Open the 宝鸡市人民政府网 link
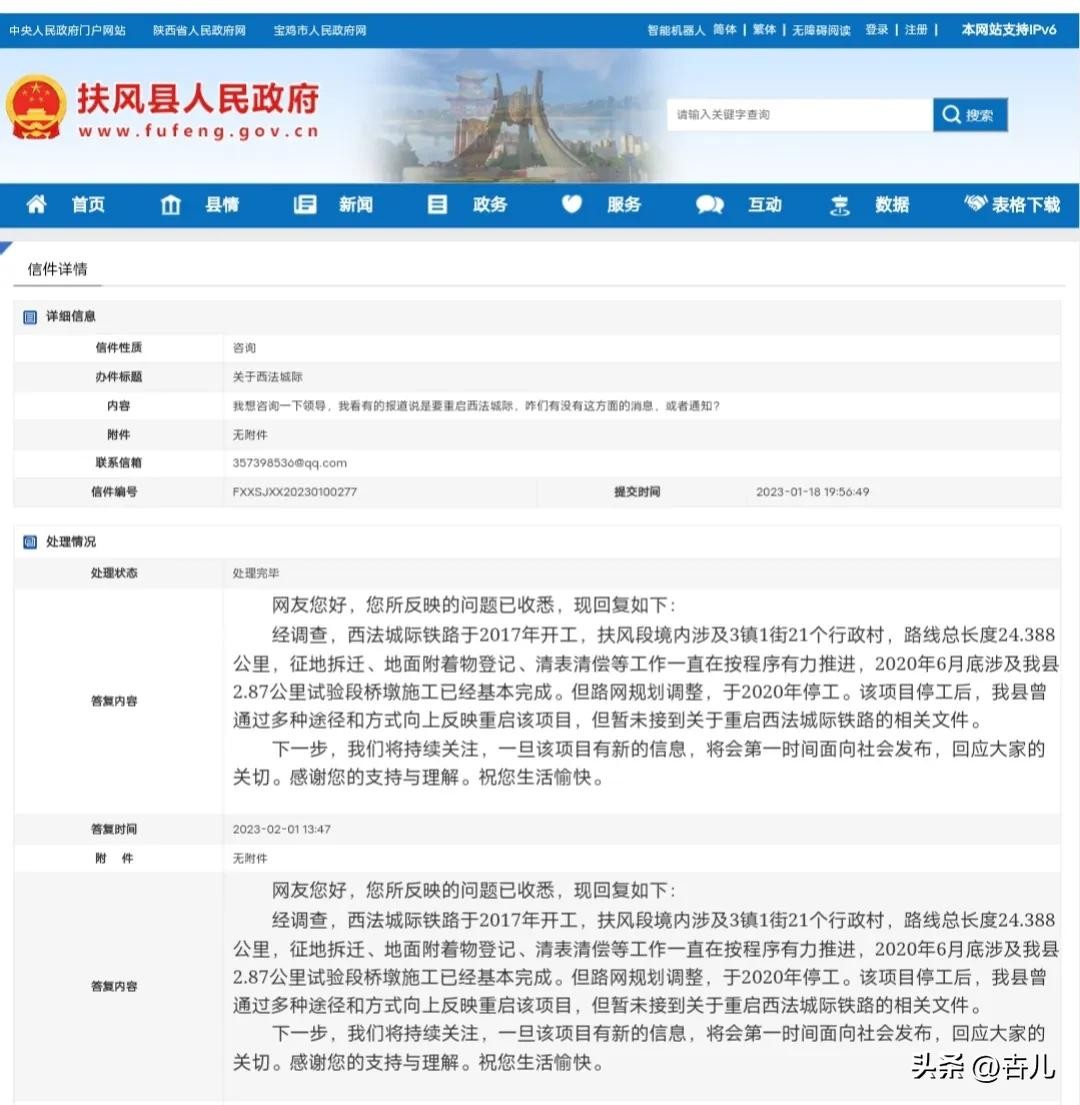This screenshot has width=1080, height=1105. 320,30
